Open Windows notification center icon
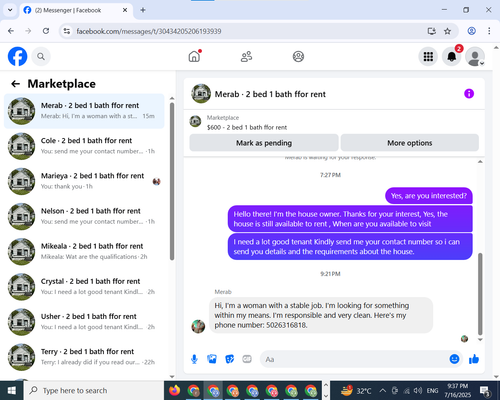This screenshot has width=500, height=400. [x=485, y=390]
